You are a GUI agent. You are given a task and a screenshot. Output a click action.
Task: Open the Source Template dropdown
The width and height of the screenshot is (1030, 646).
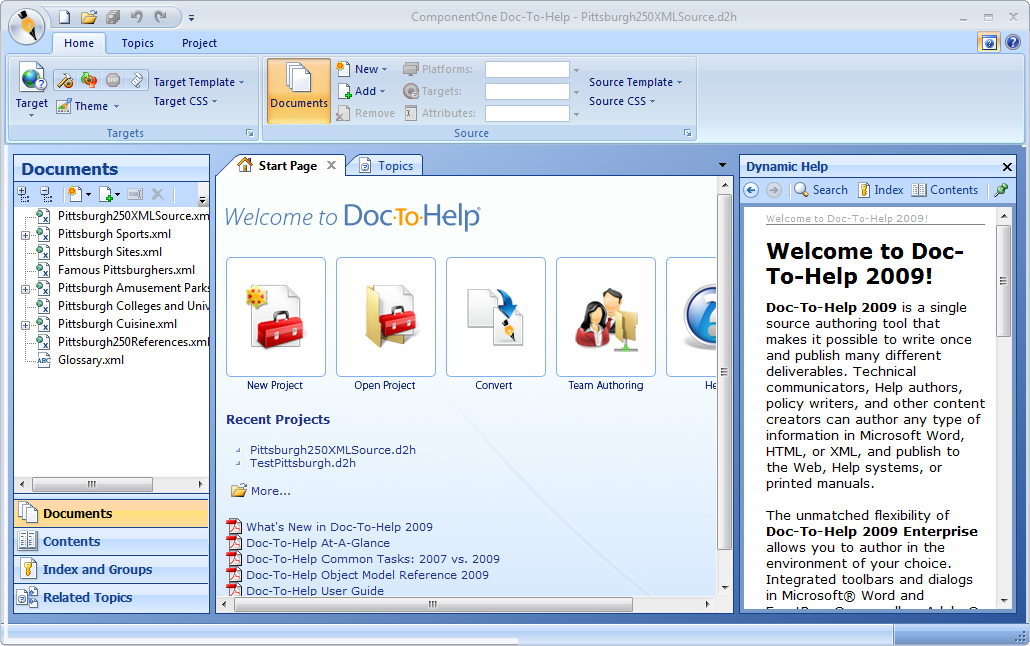[x=635, y=82]
